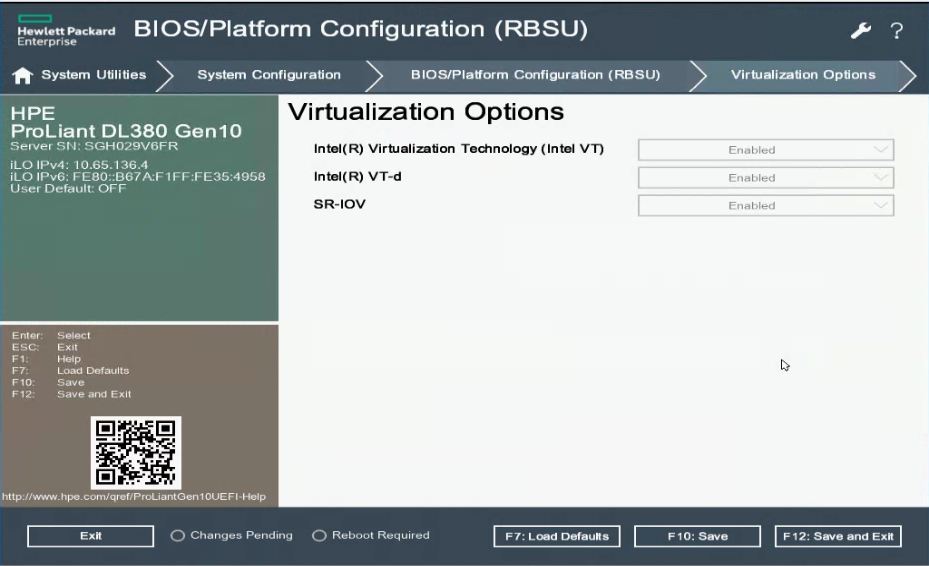Click the Hewlett Packard Enterprise logo
The height and width of the screenshot is (566, 929).
66,31
